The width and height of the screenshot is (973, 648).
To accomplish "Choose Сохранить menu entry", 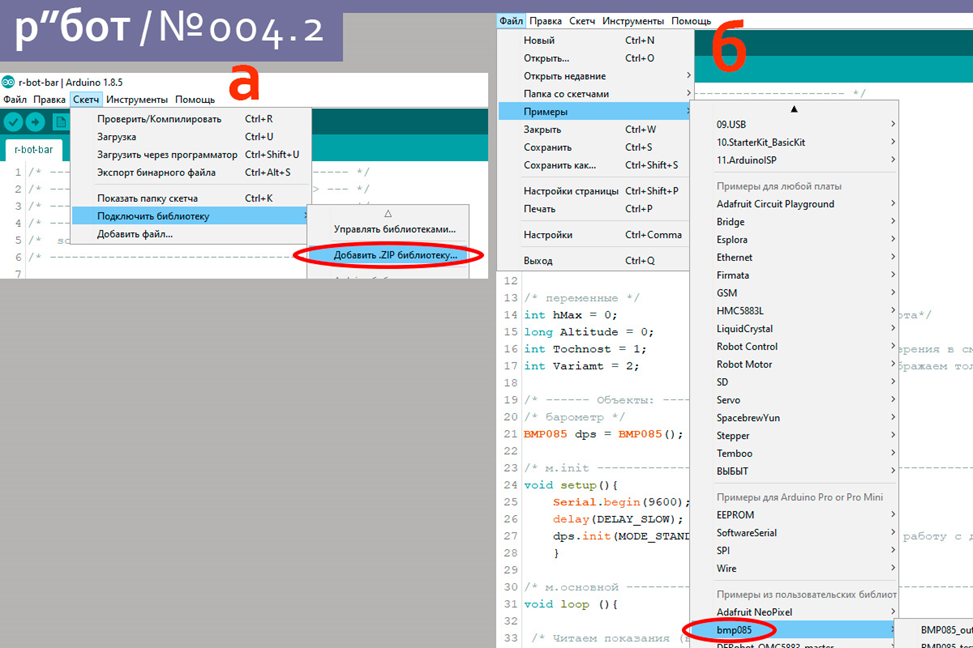I will pyautogui.click(x=596, y=147).
